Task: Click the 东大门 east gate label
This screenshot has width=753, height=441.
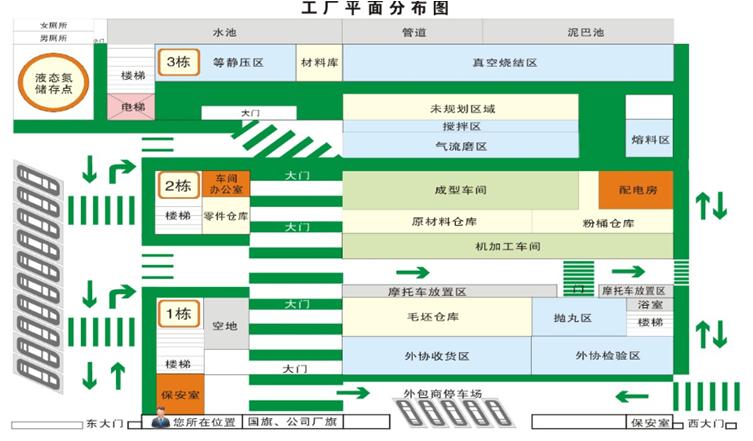Action: (103, 423)
